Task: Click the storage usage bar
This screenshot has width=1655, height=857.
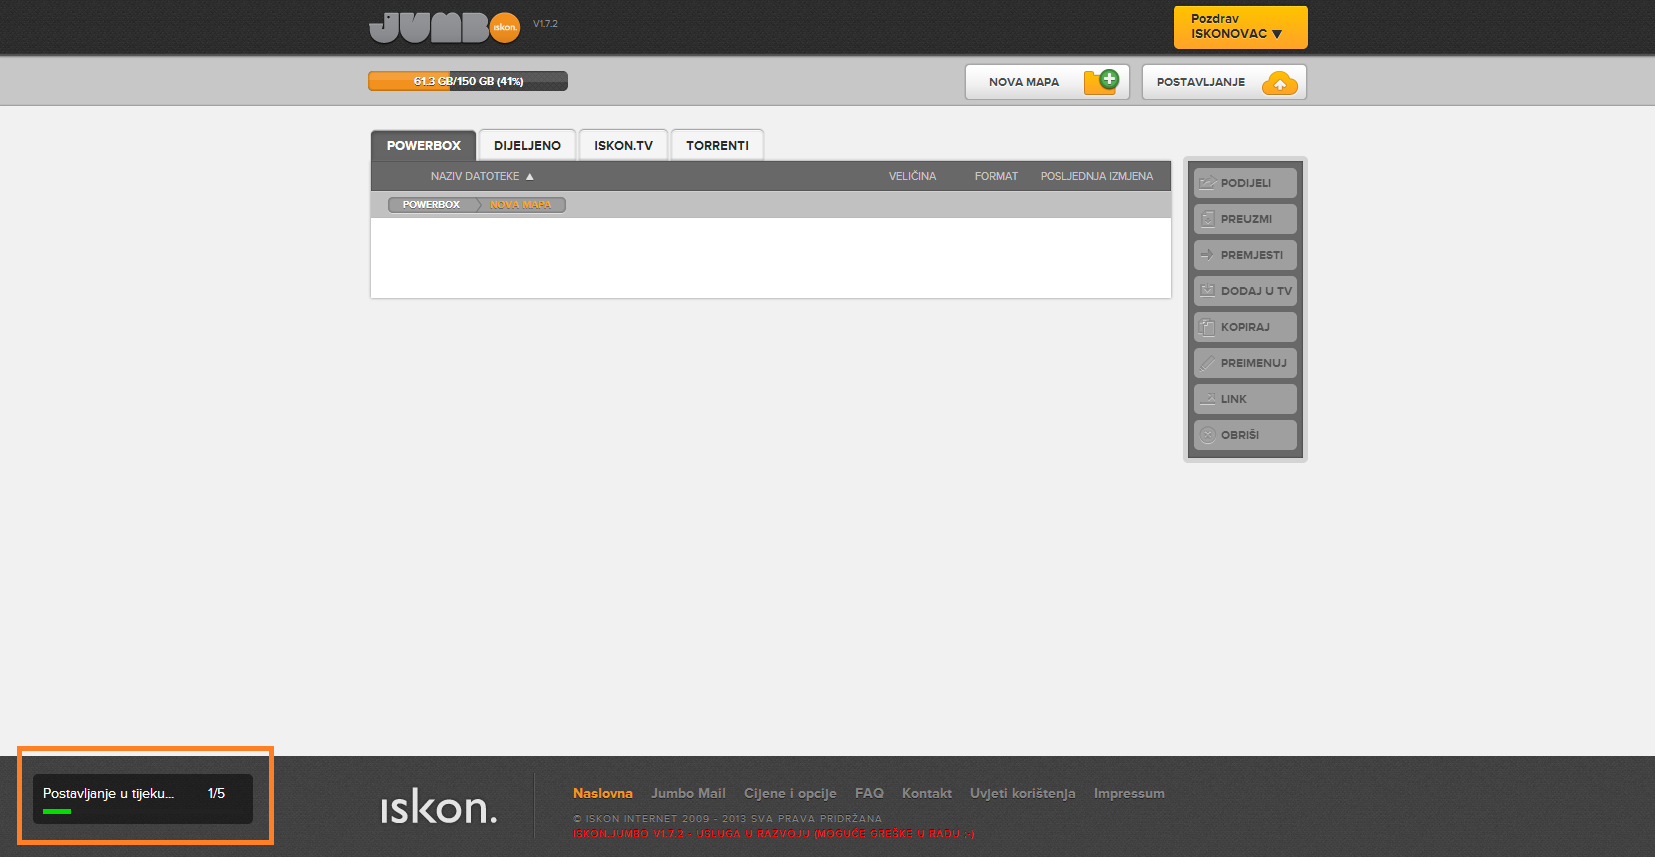Action: [468, 81]
